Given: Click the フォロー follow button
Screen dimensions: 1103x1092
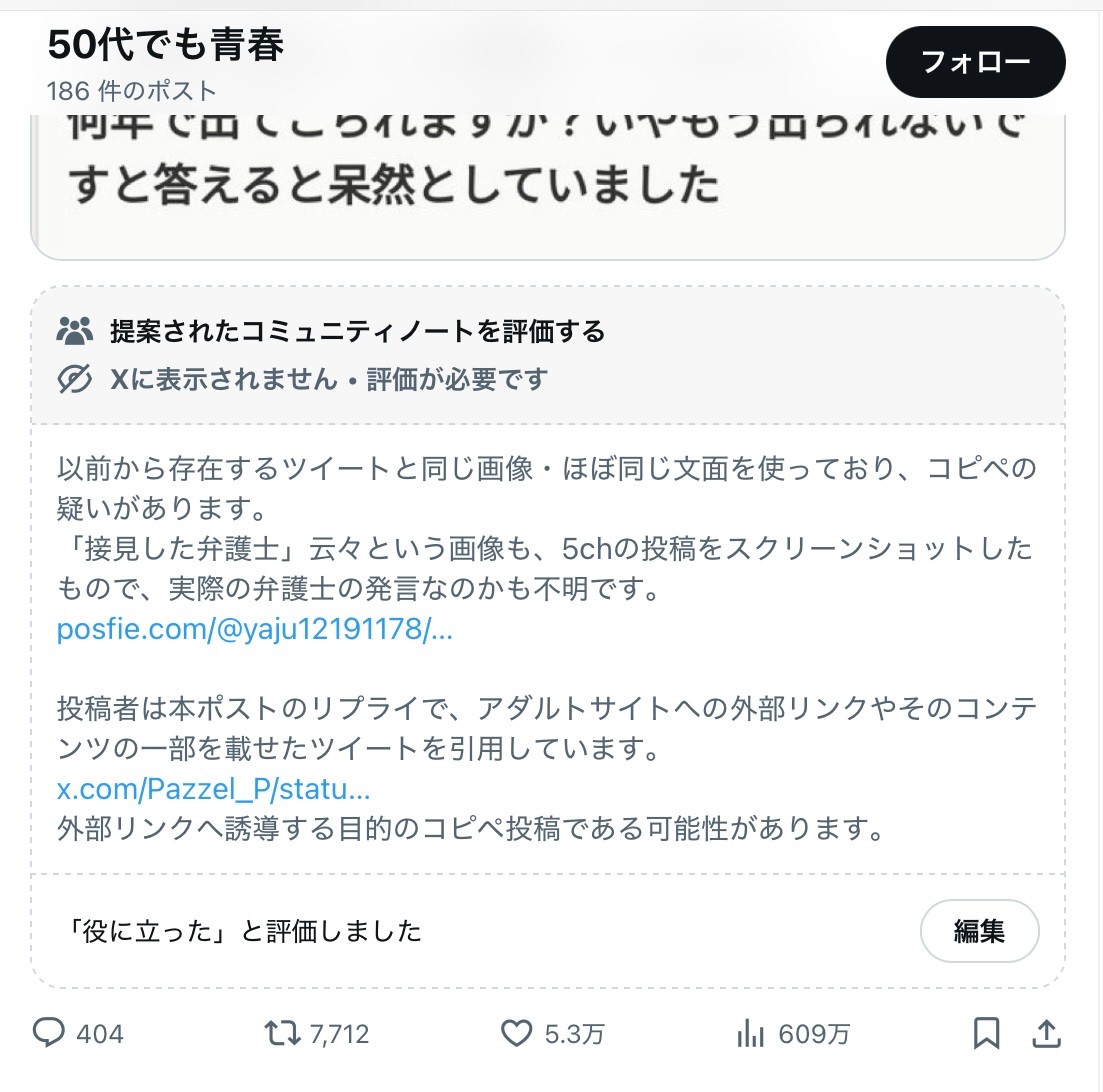Looking at the screenshot, I should (x=975, y=62).
